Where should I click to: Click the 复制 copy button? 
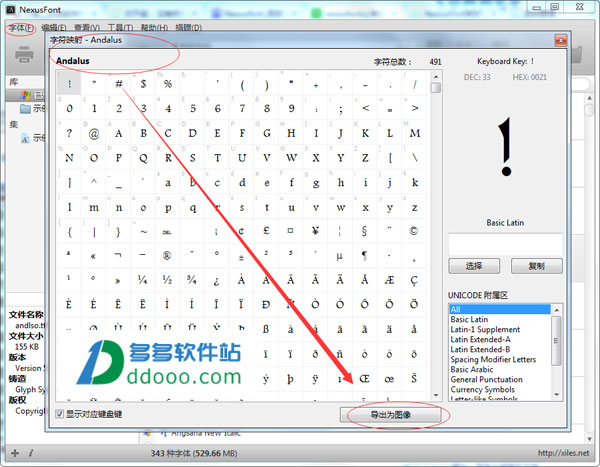(536, 266)
